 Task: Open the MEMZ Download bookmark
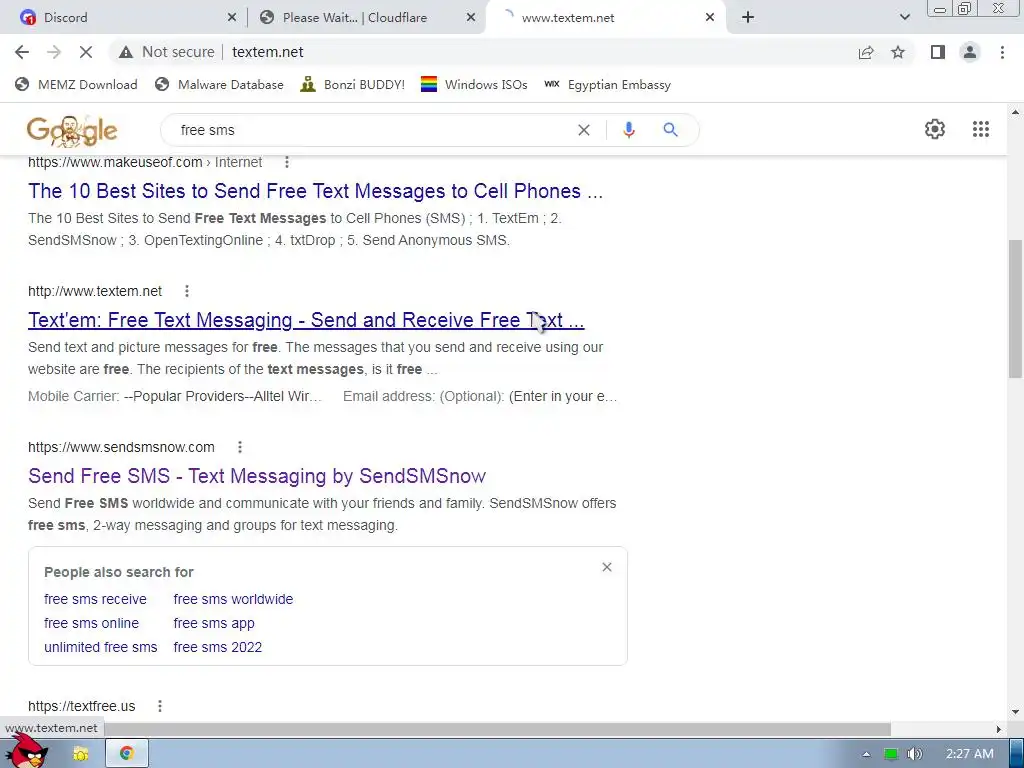[x=76, y=85]
